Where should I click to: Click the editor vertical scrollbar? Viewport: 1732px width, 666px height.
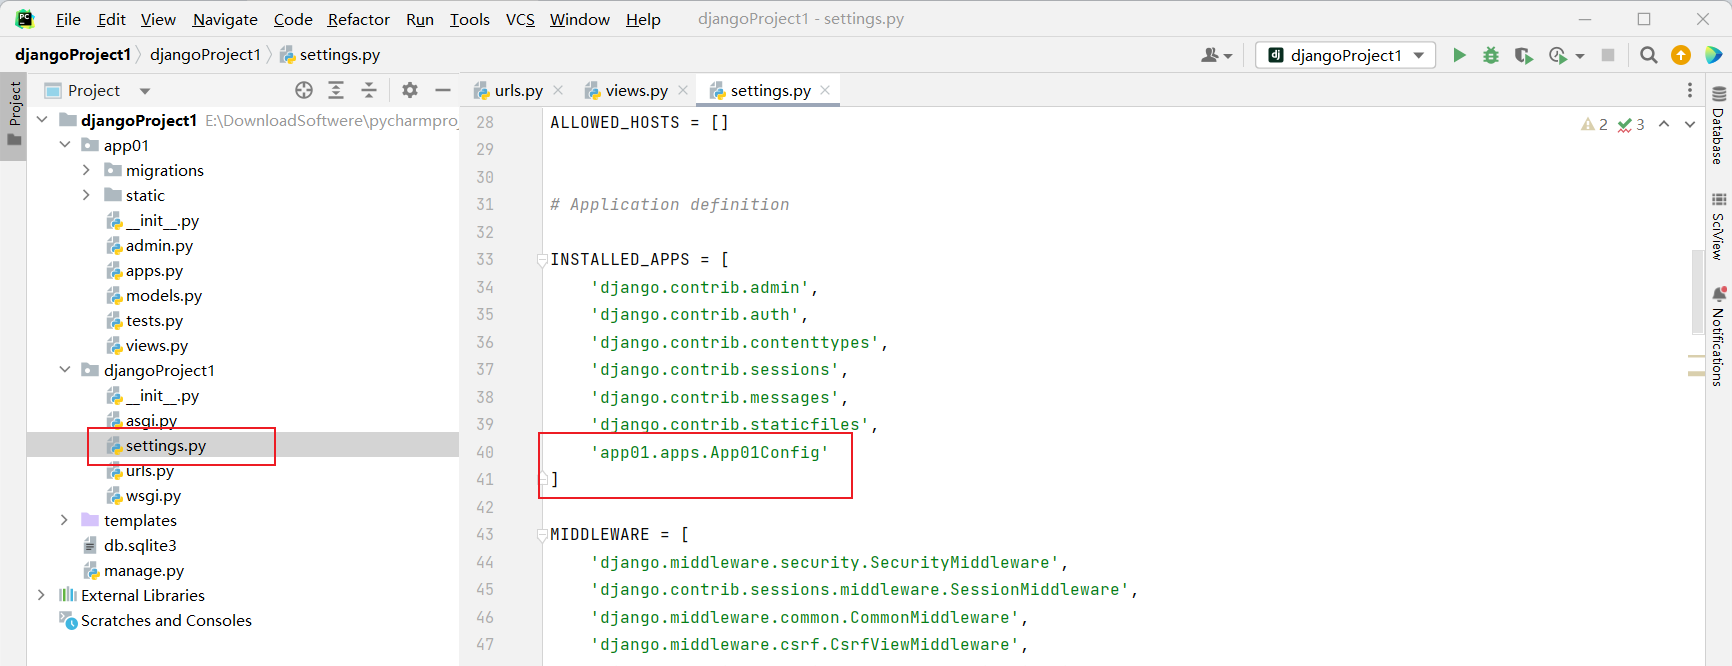[1697, 292]
